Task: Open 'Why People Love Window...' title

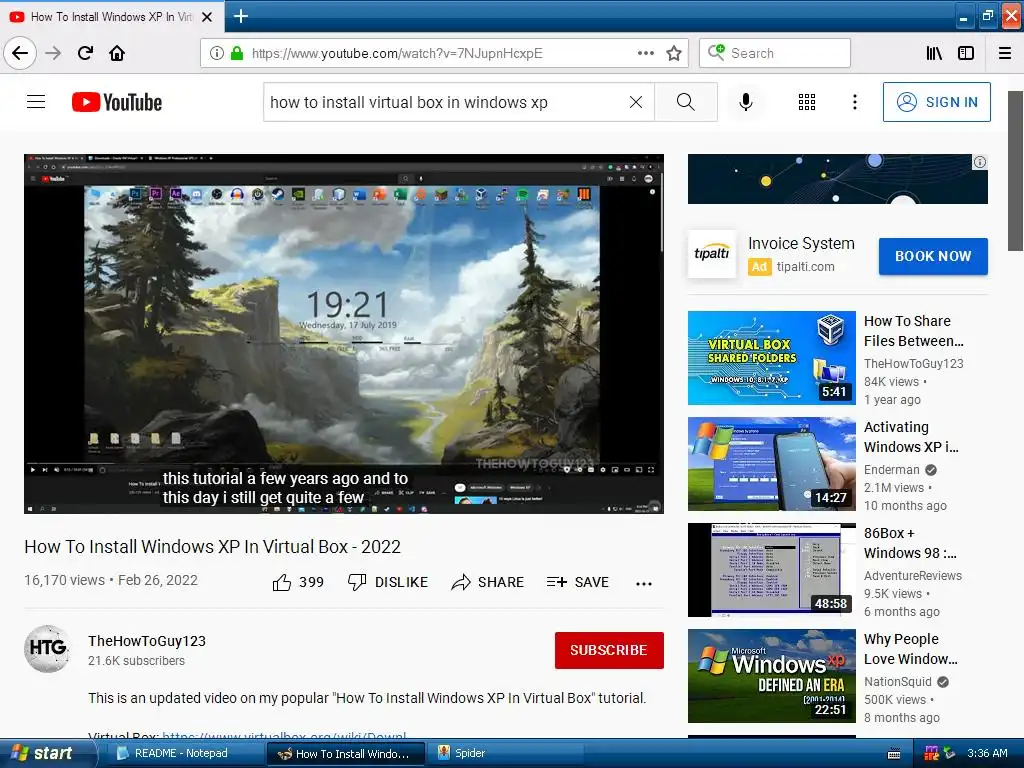Action: [910, 649]
